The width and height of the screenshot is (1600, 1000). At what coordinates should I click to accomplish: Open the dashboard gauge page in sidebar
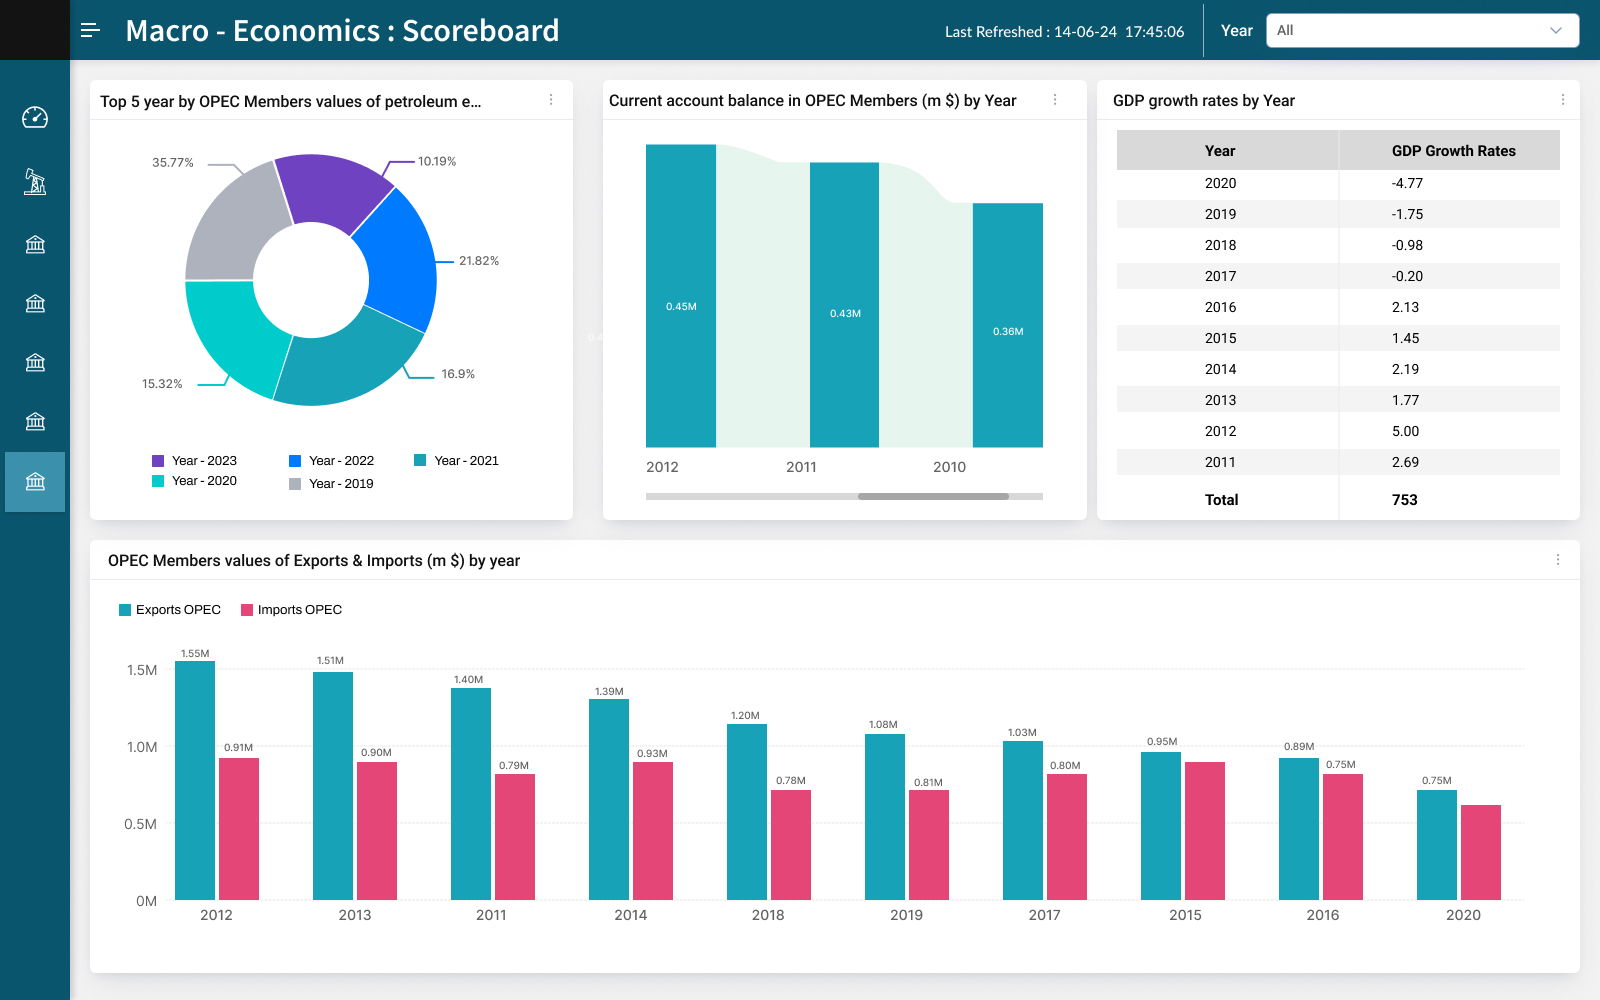click(x=35, y=118)
